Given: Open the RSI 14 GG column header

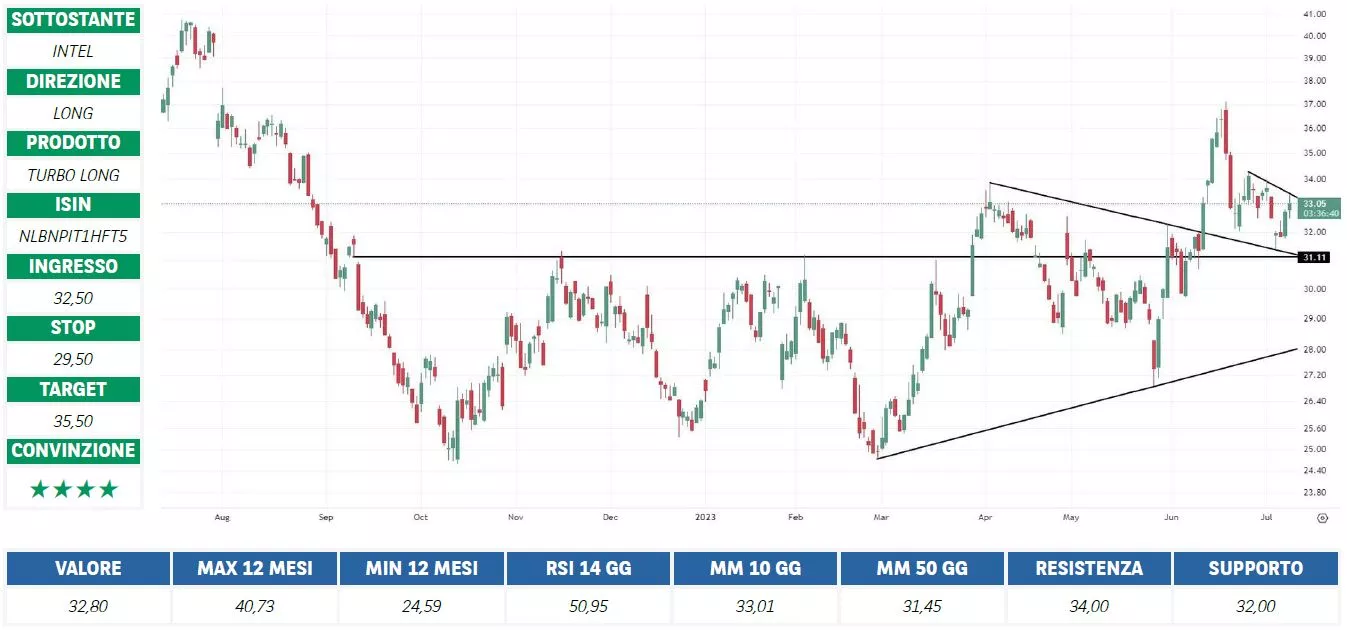Looking at the screenshot, I should point(589,568).
